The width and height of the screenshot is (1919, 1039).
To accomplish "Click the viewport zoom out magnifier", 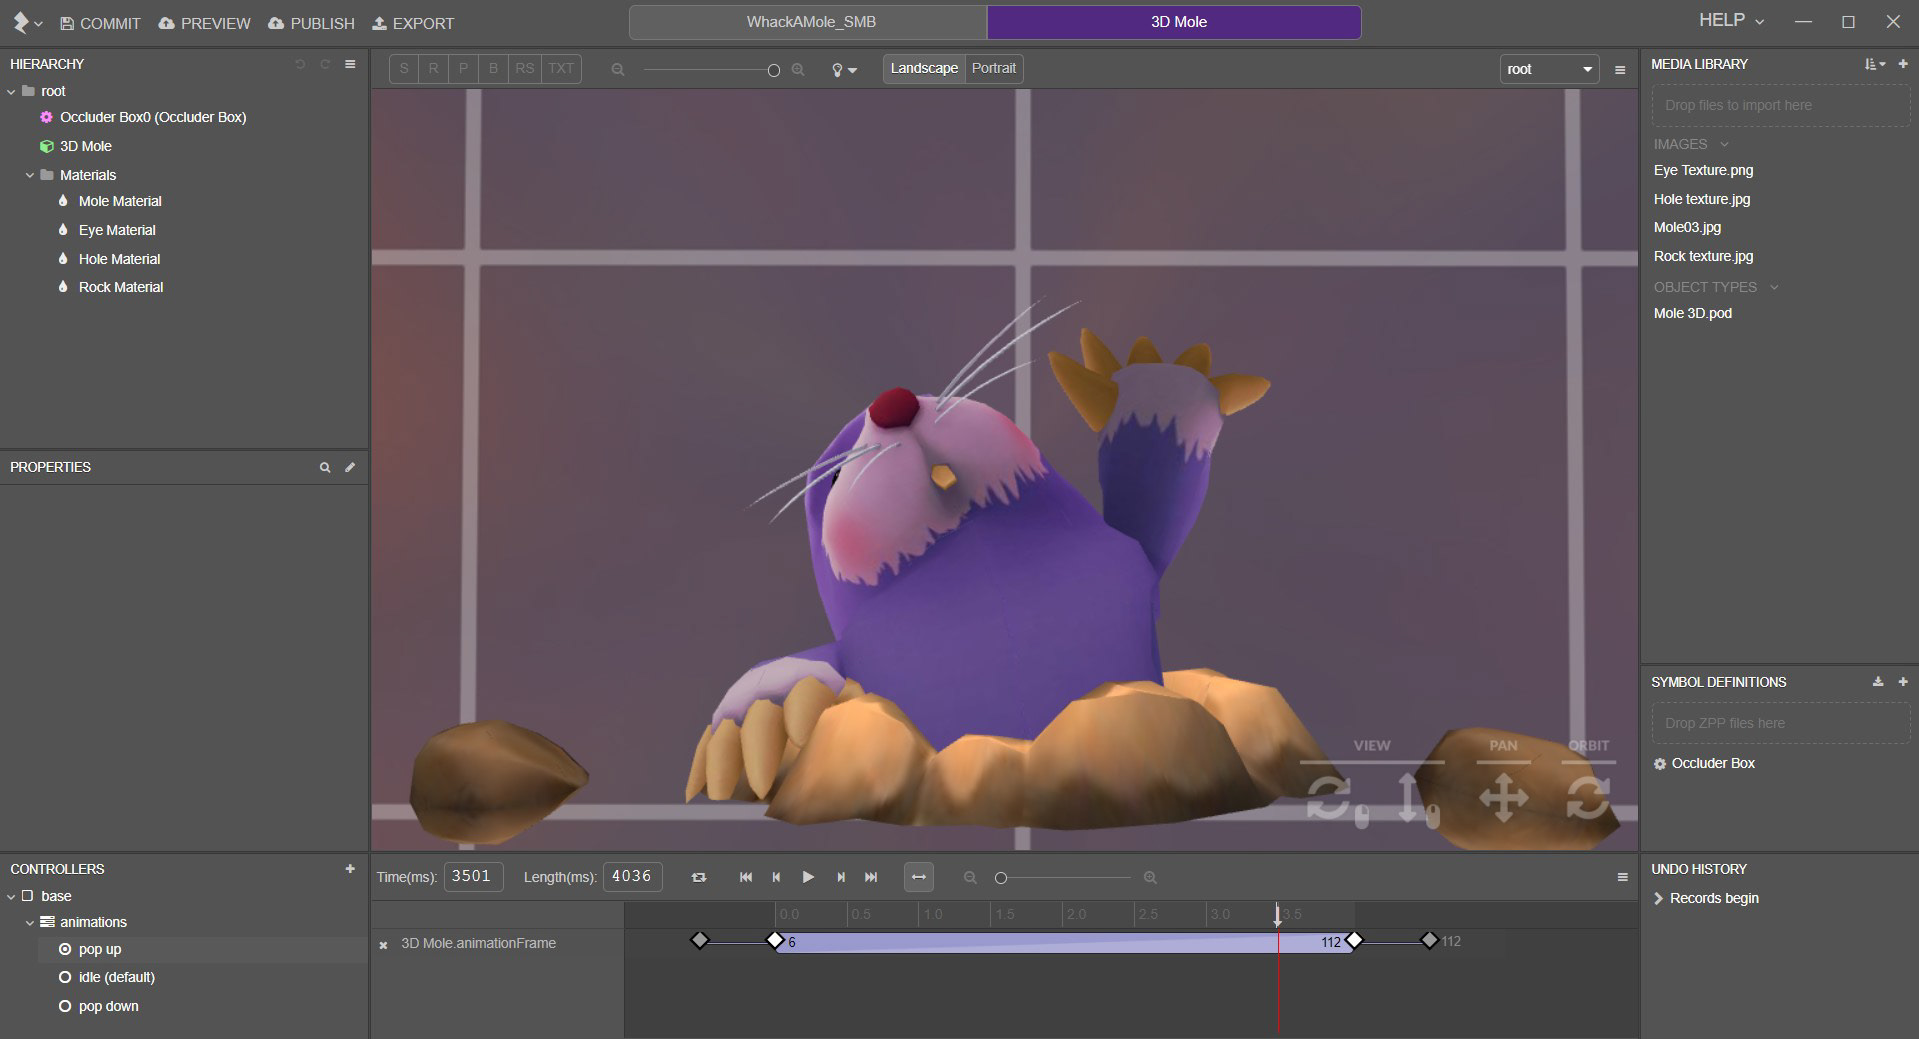I will 618,70.
